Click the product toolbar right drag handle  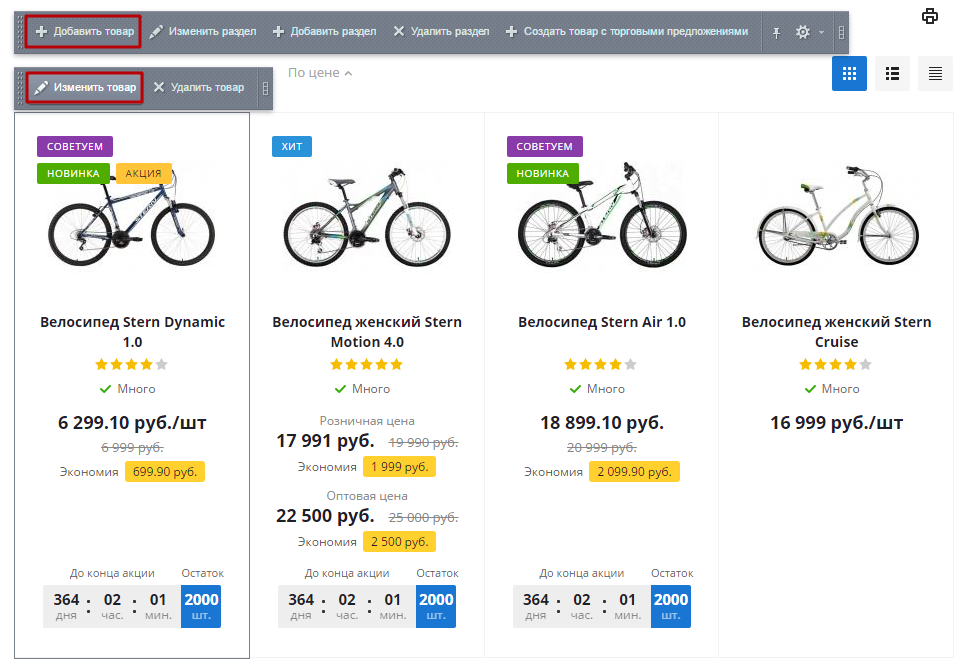click(x=265, y=88)
